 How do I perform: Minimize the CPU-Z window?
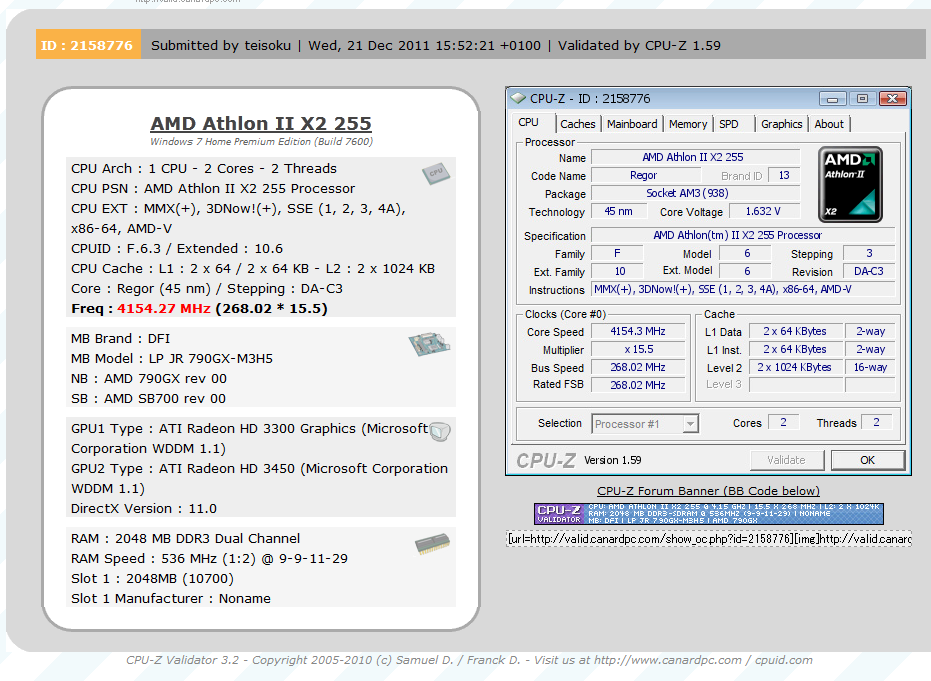(x=832, y=99)
